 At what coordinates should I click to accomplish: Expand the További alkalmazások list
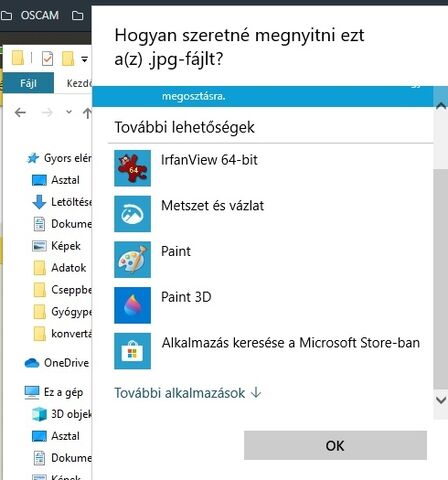[x=188, y=393]
